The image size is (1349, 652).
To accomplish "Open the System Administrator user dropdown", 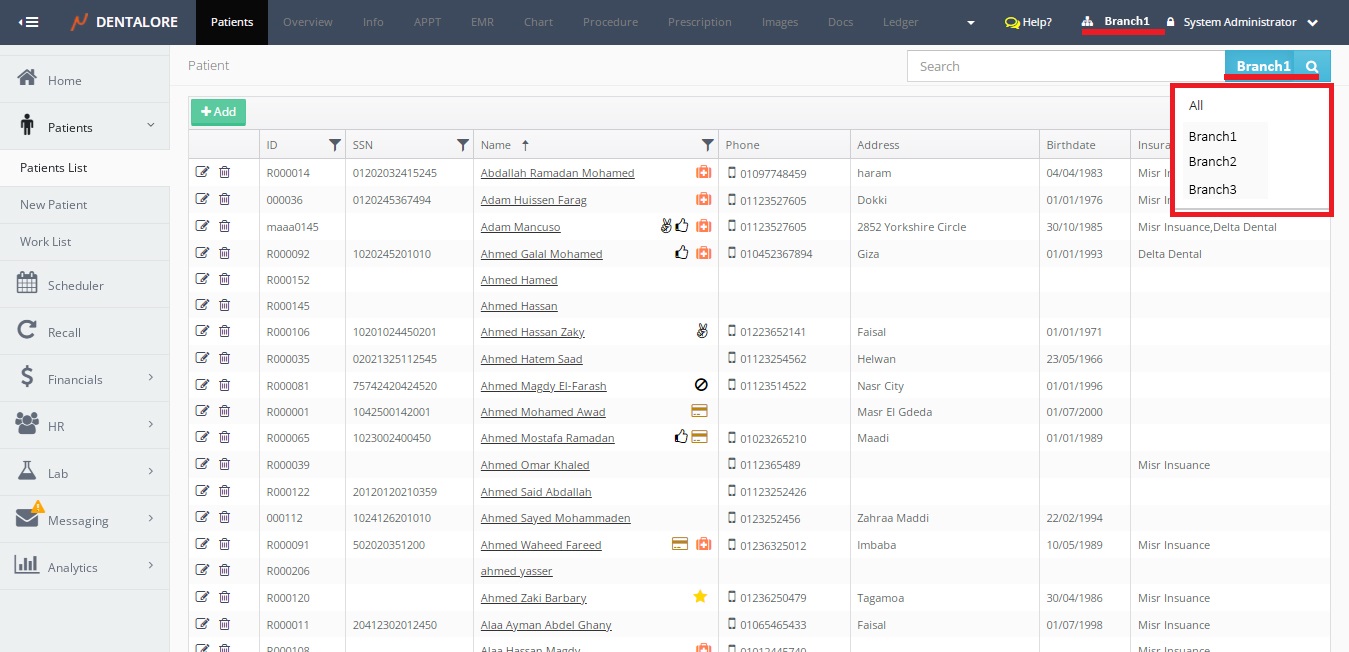I will click(1248, 22).
